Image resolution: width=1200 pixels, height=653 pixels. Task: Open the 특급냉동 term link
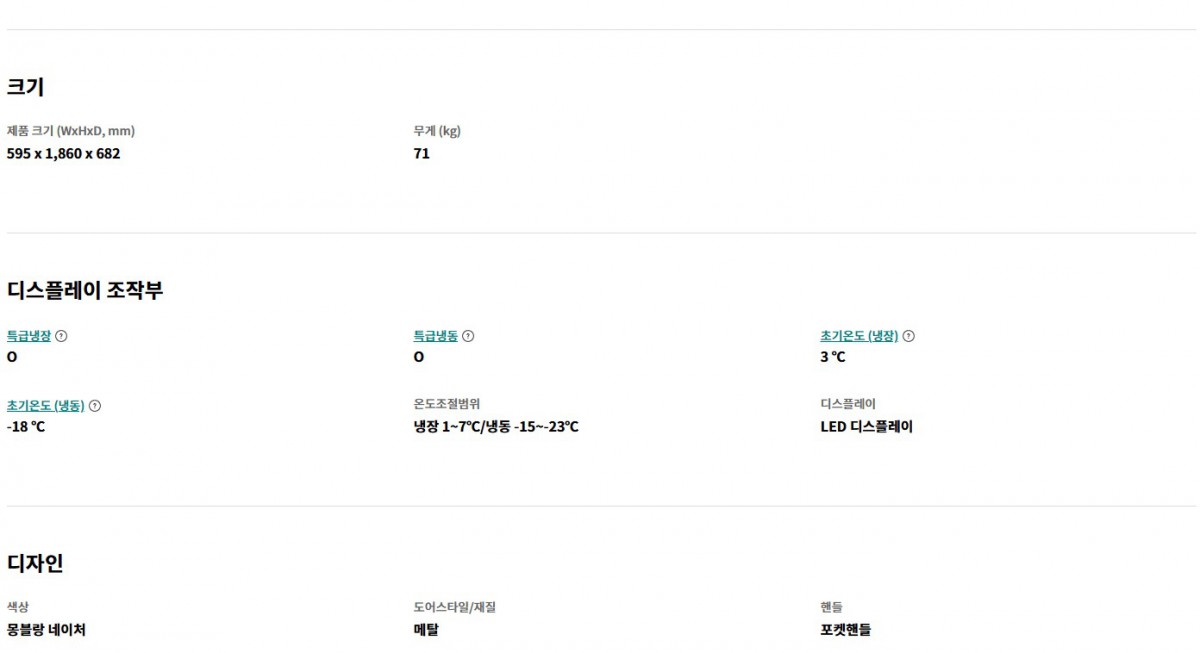click(435, 336)
